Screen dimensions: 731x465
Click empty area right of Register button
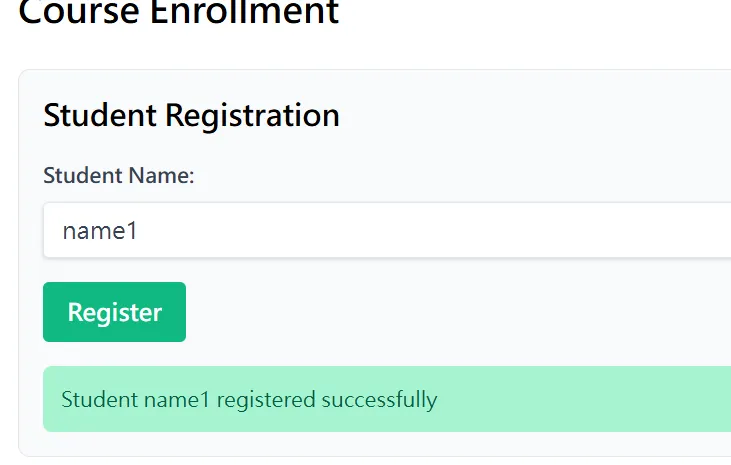[x=450, y=312]
